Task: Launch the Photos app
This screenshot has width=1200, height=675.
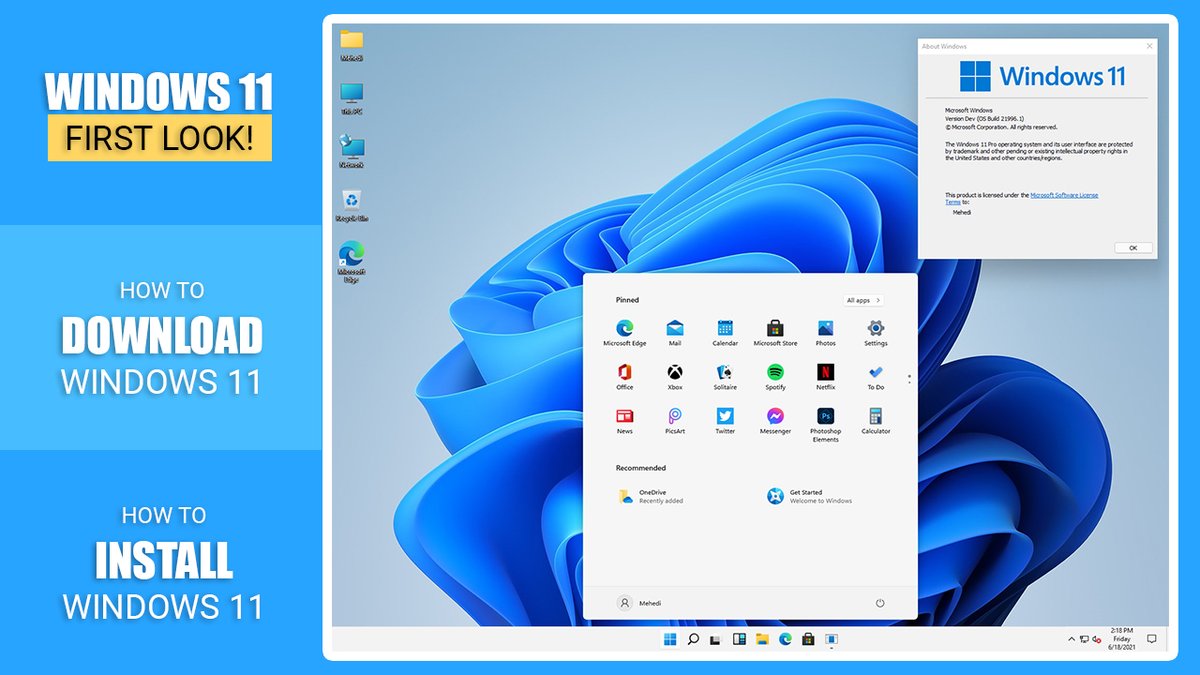Action: click(825, 332)
